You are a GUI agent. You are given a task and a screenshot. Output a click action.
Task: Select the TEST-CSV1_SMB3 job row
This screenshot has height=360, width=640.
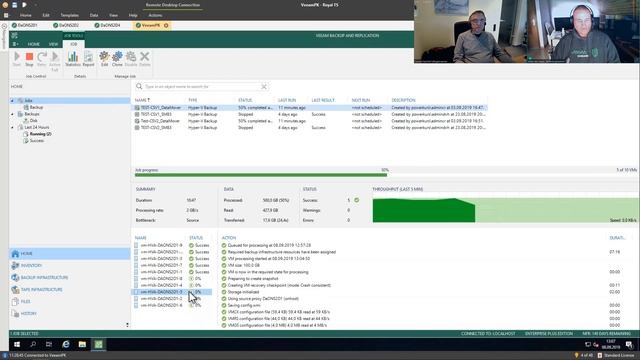click(310, 114)
